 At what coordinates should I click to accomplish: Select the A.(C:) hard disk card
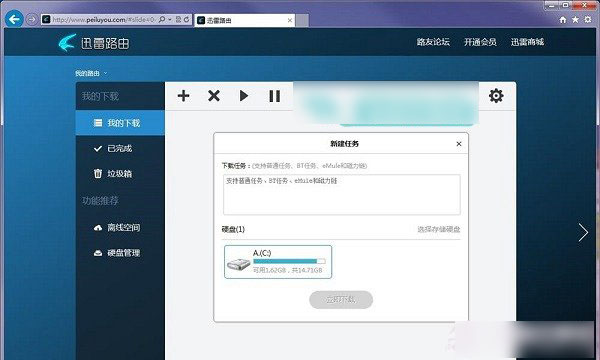pos(278,262)
